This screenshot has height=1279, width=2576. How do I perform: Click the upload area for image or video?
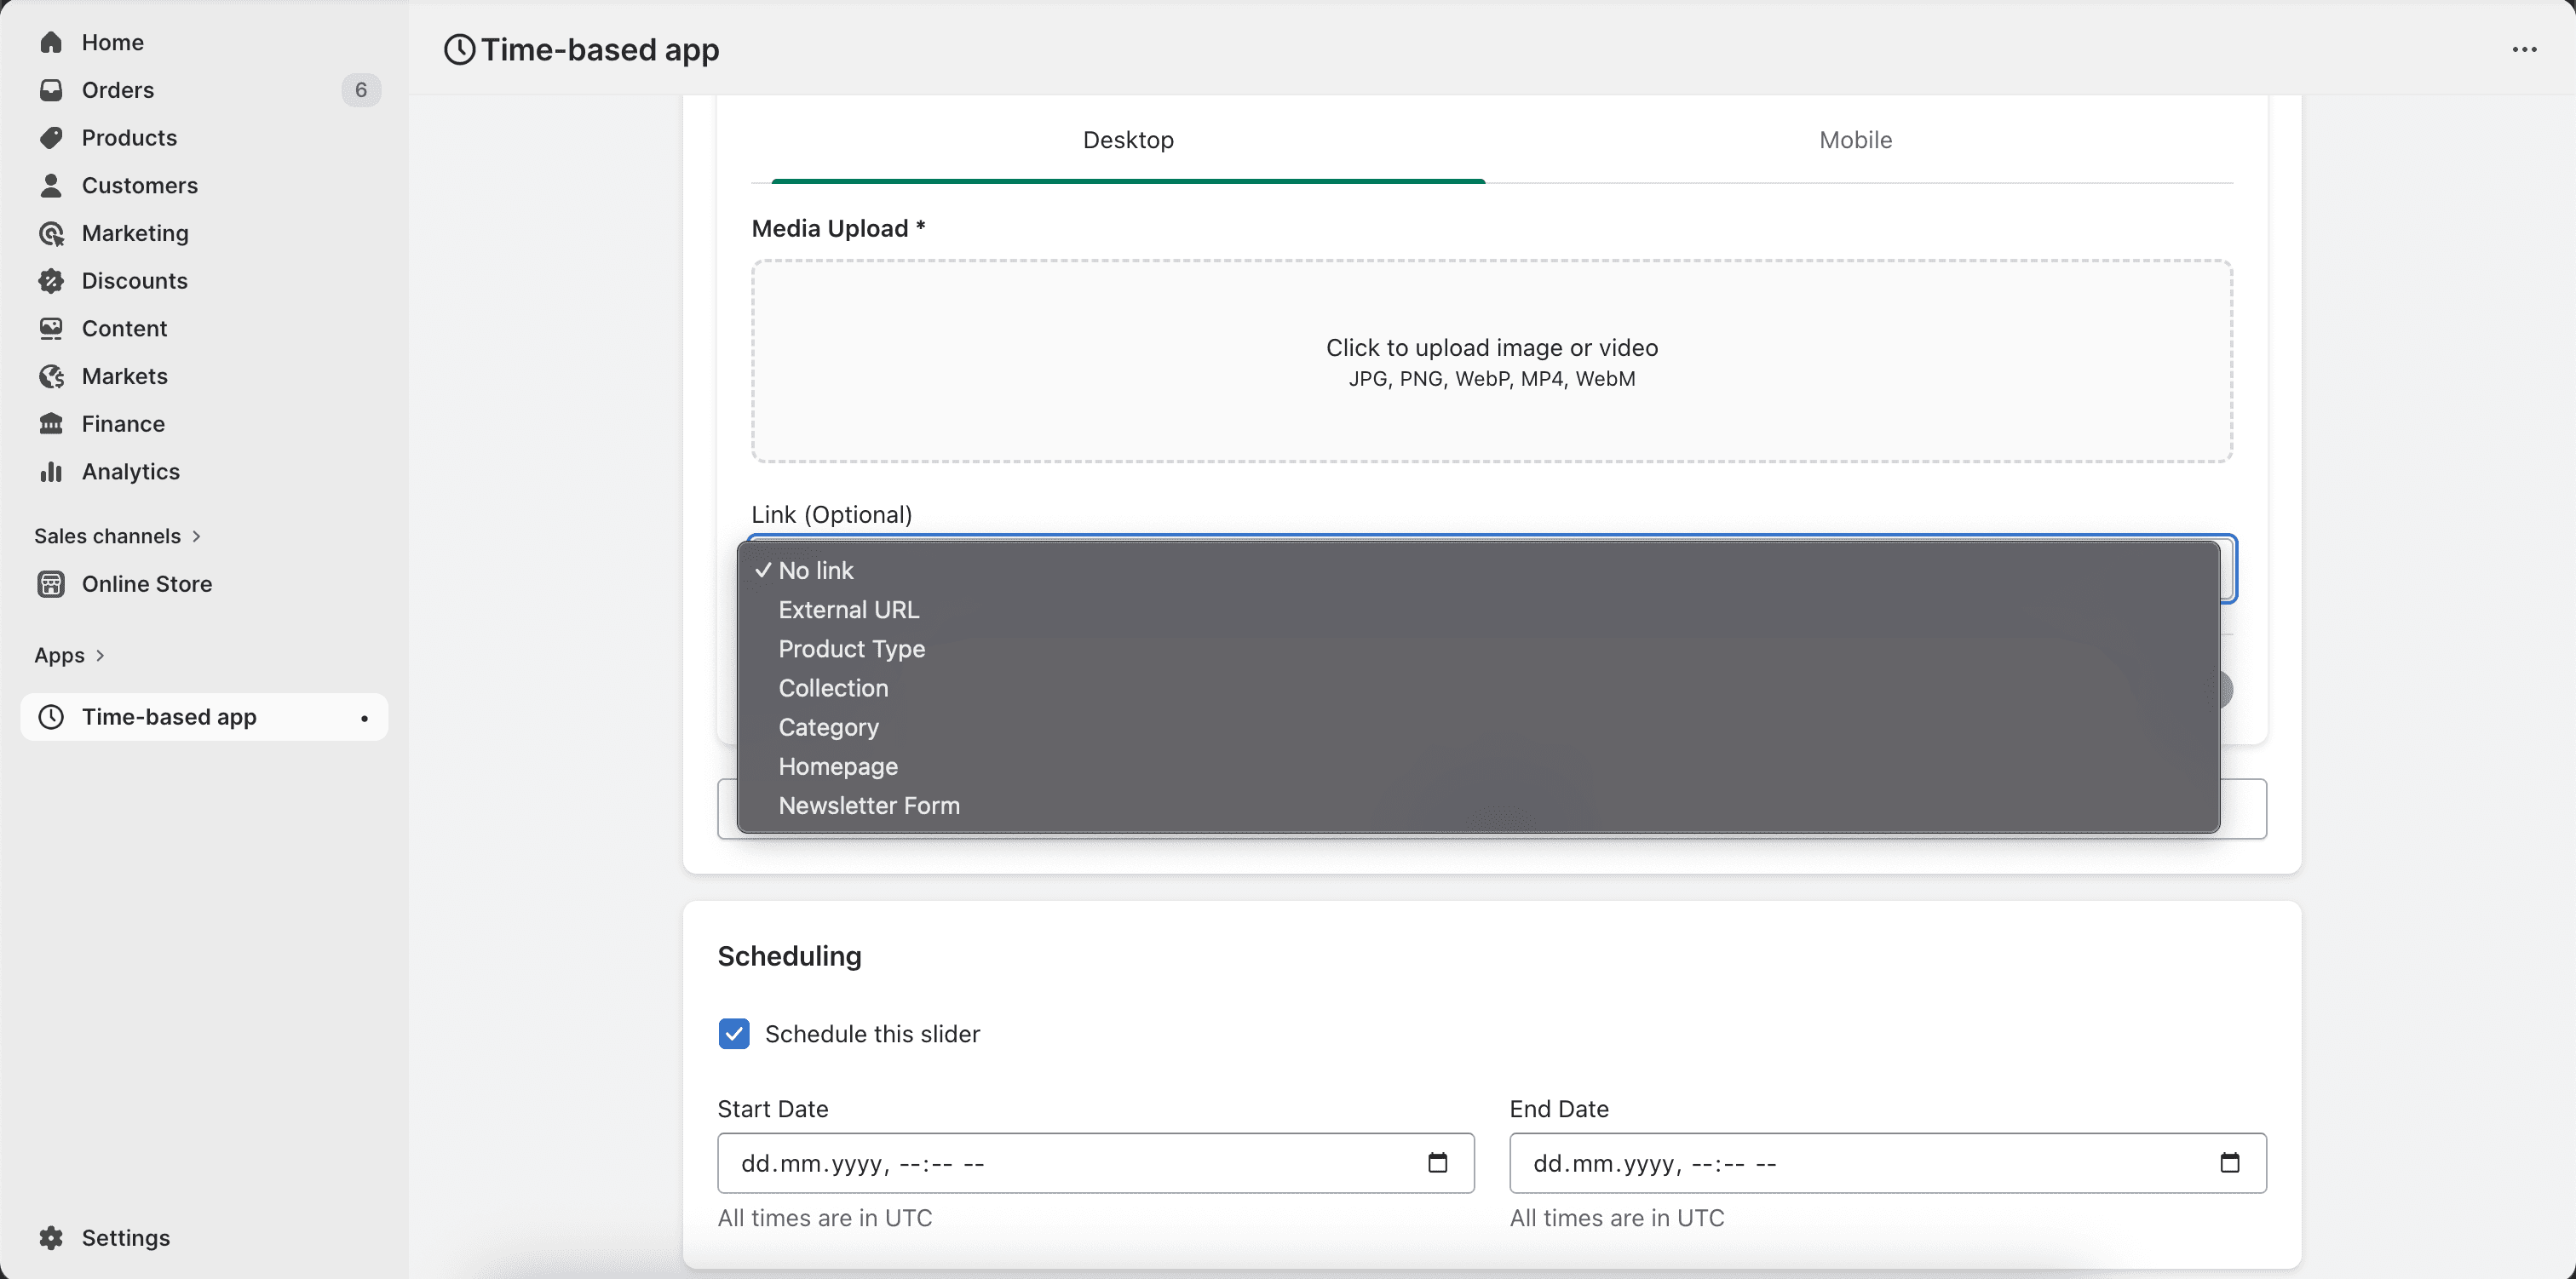click(1491, 361)
